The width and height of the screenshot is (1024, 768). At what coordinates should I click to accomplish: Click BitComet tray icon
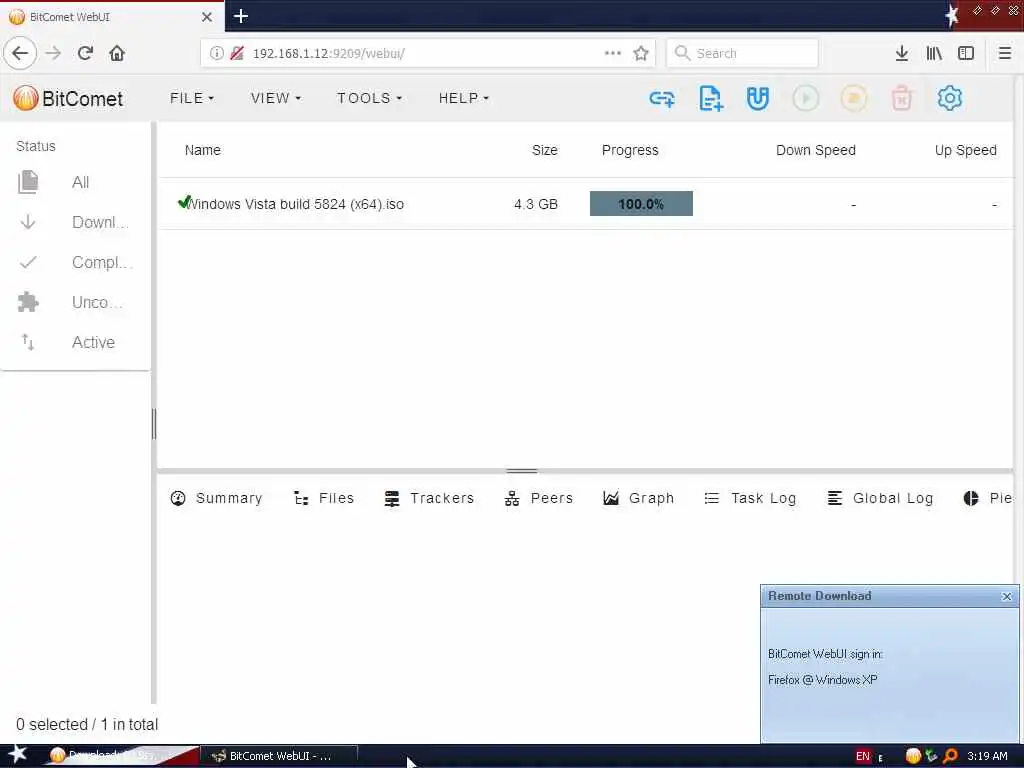pyautogui.click(x=913, y=756)
